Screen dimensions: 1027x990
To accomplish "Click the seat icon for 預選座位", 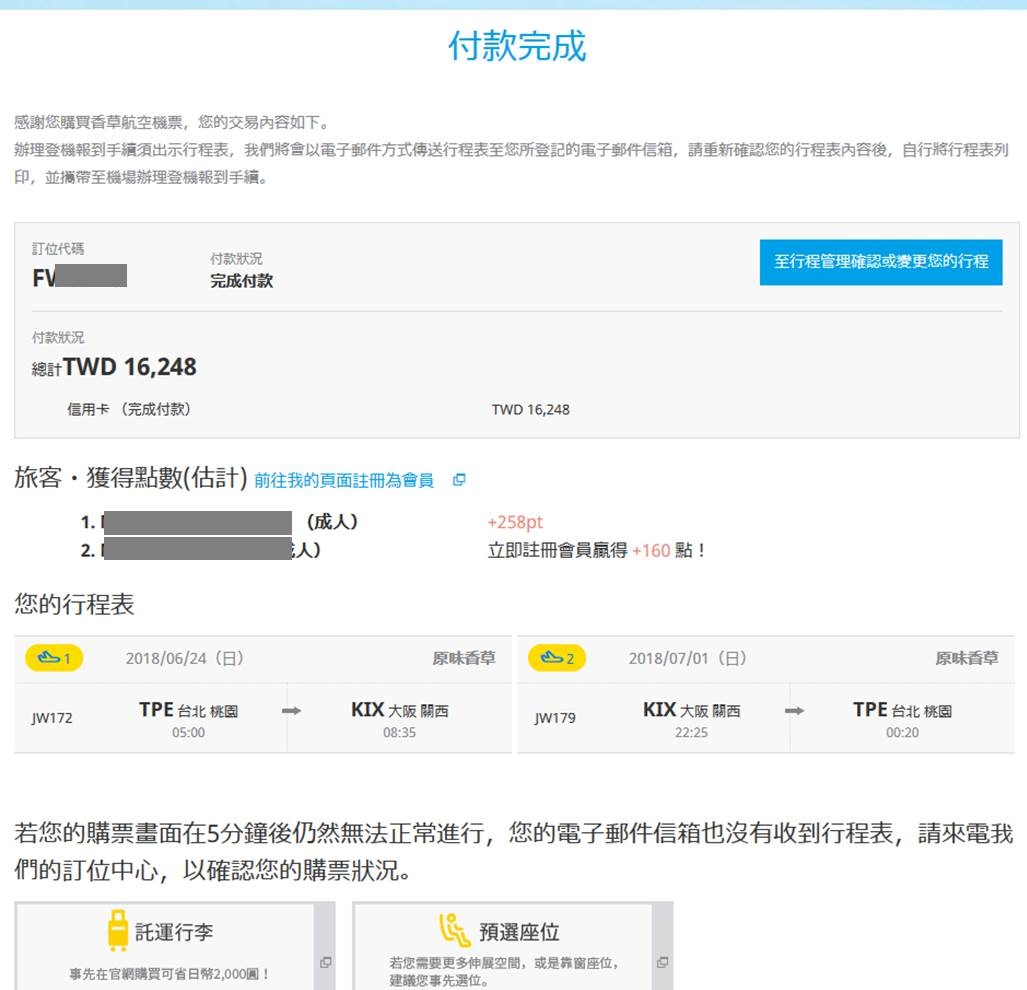I will [455, 930].
